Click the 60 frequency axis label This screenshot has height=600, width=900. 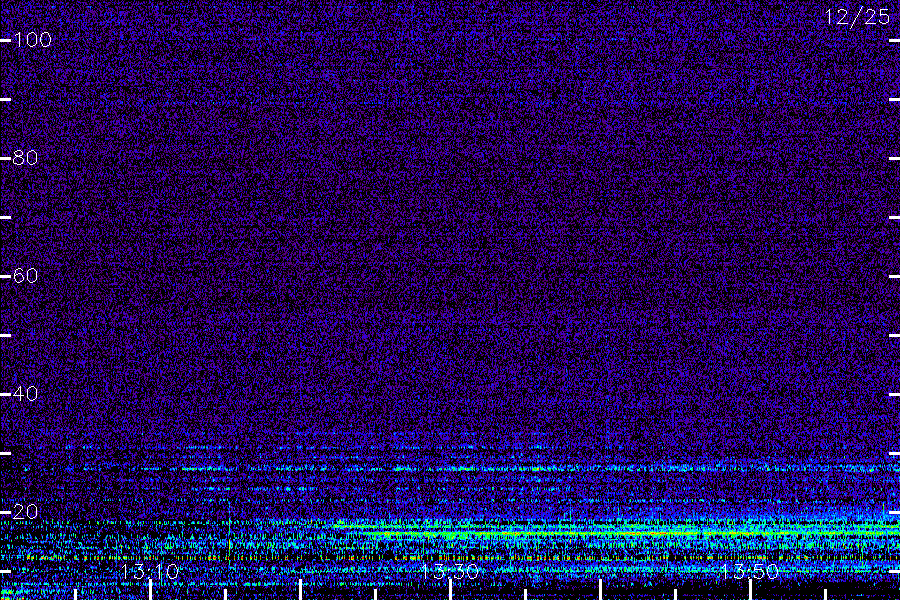(25, 276)
